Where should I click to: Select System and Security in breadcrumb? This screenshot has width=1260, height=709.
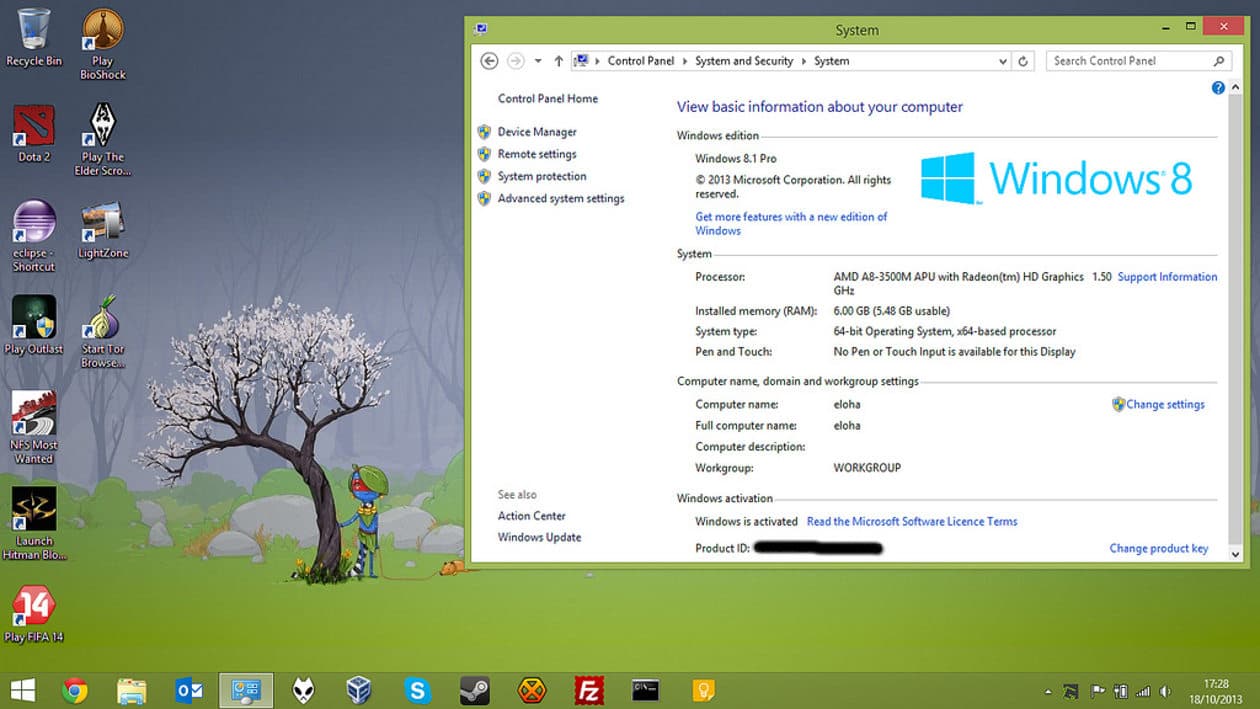743,61
